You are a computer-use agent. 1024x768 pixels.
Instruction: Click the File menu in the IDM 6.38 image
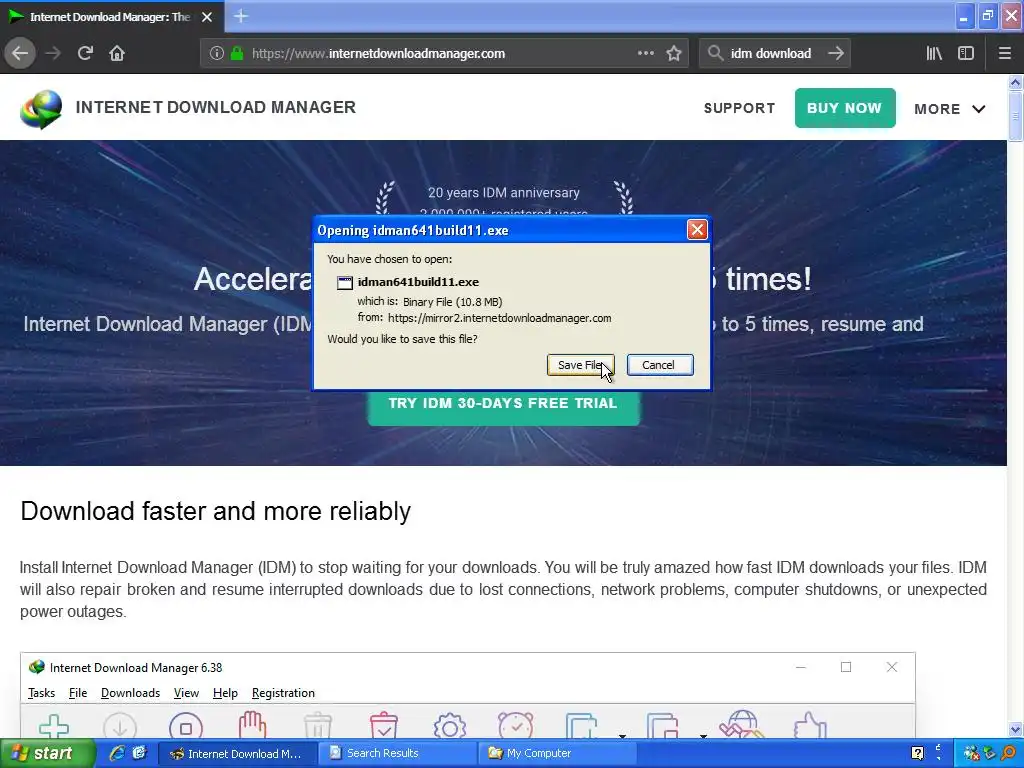tap(78, 693)
